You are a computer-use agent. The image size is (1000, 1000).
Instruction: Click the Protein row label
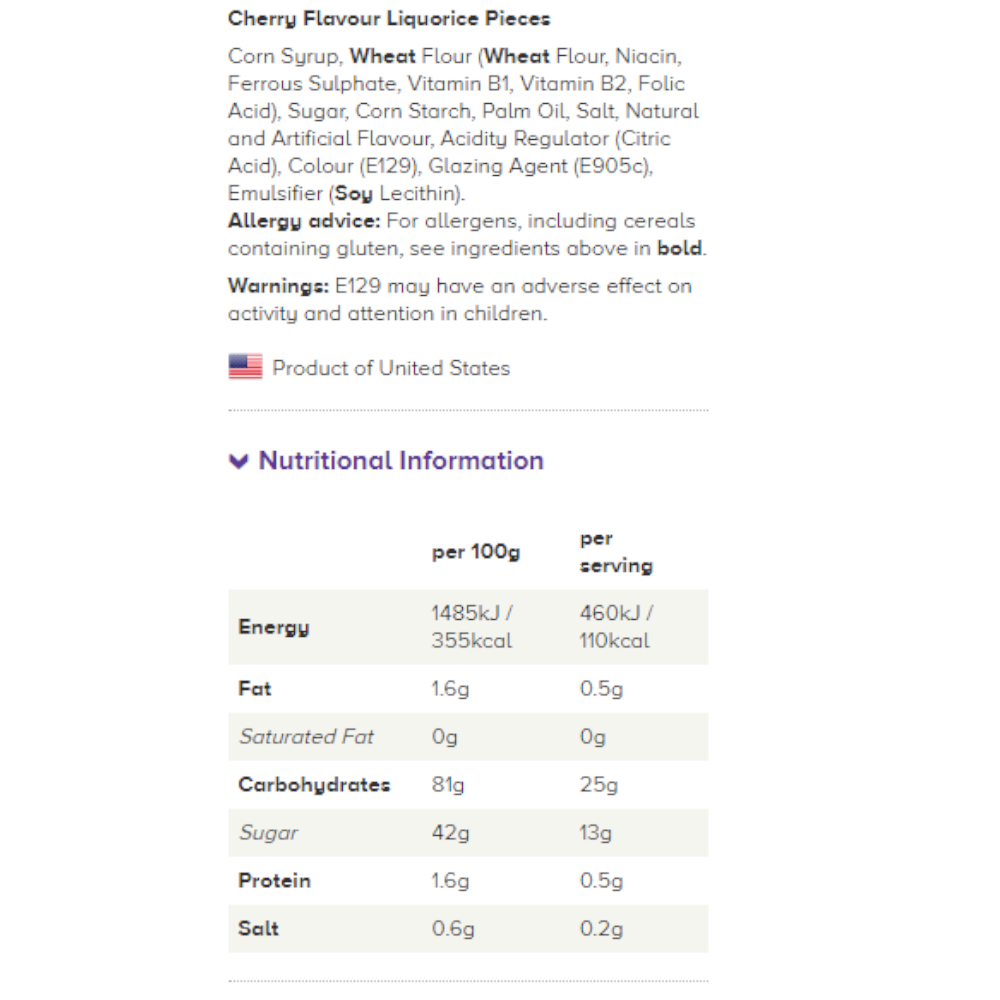(275, 881)
